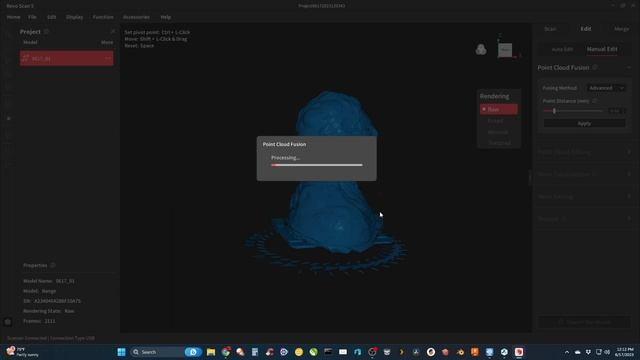Click the Project panel info icon
This screenshot has width=640, height=360.
pos(46,31)
